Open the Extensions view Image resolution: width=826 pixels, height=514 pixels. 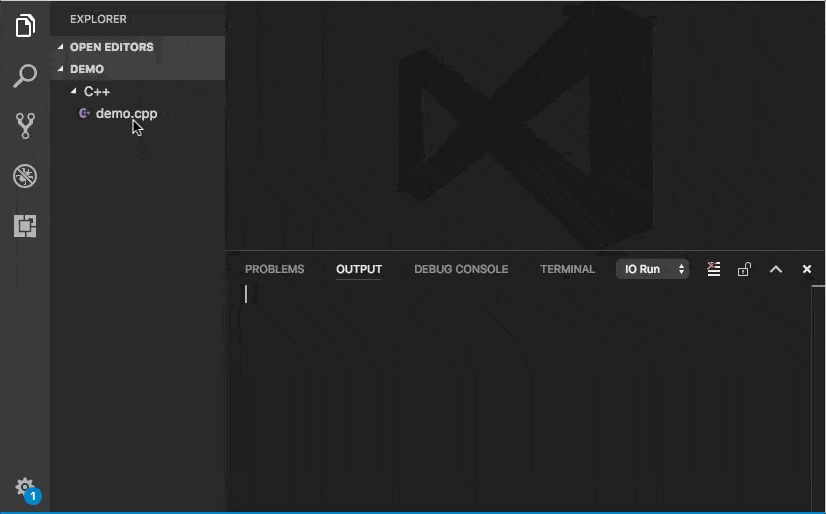25,226
